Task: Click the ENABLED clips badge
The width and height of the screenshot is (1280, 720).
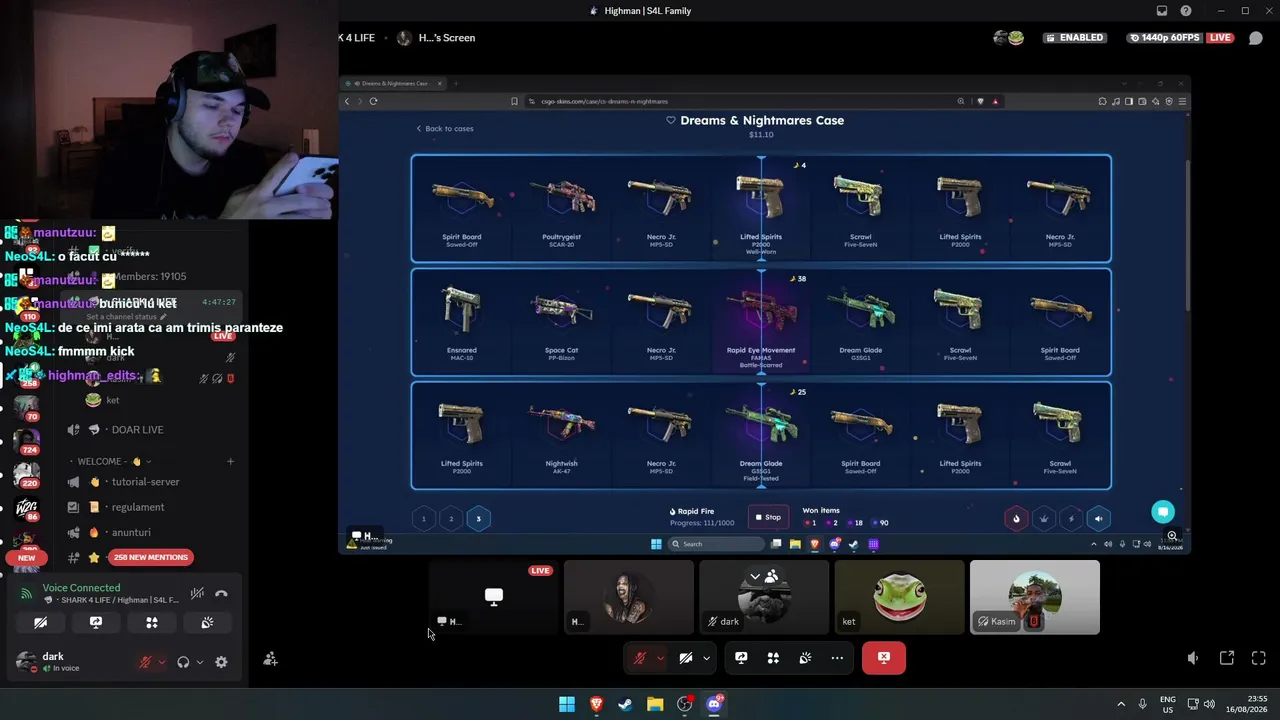Action: click(1073, 38)
